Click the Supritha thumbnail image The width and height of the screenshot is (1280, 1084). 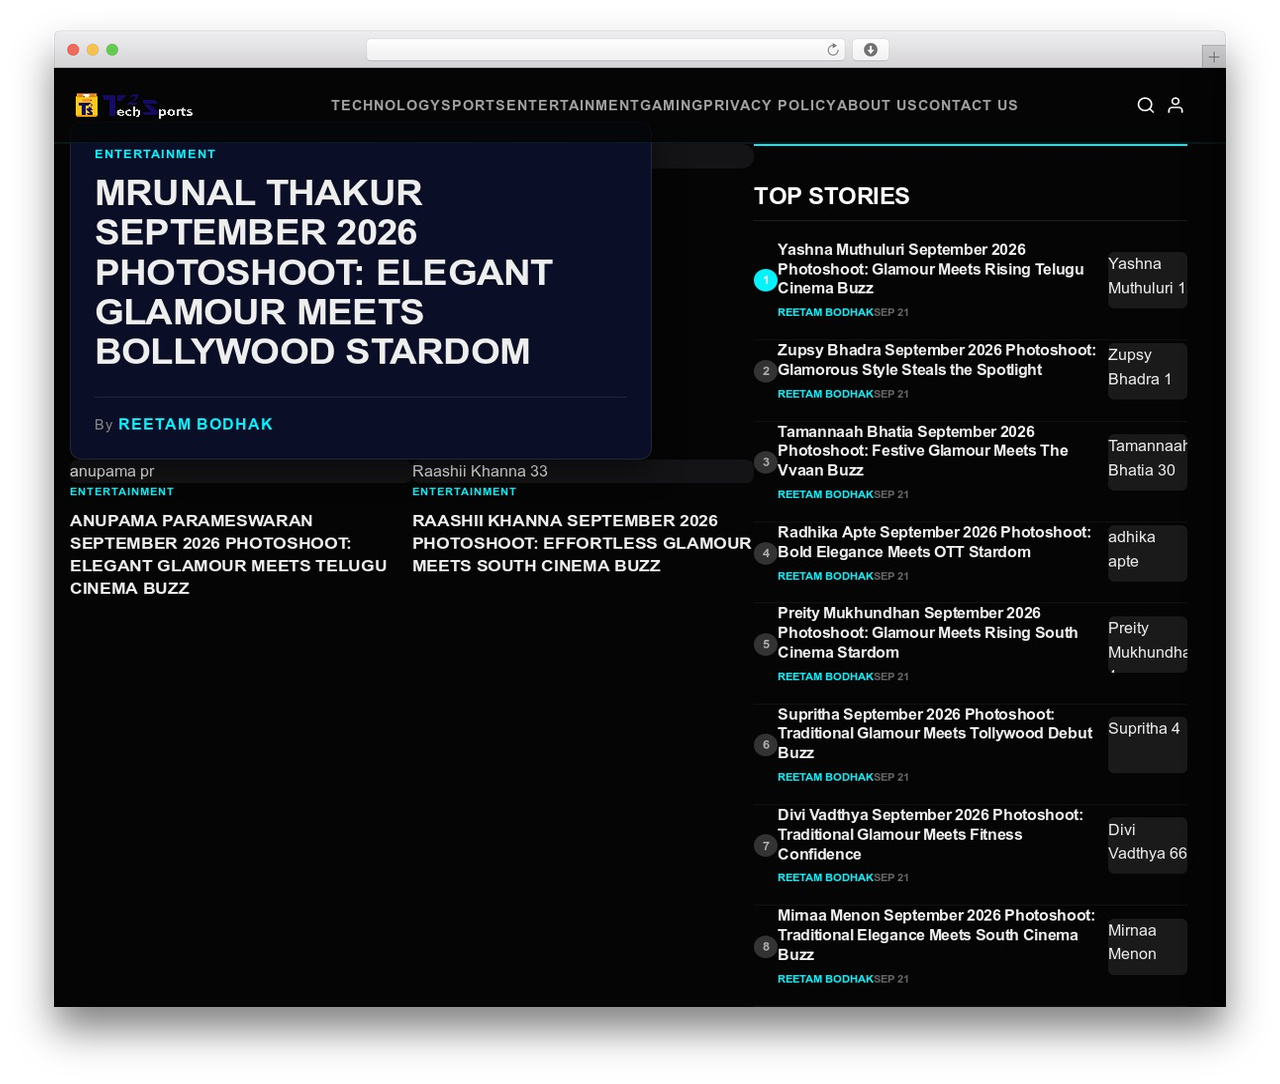pos(1147,745)
